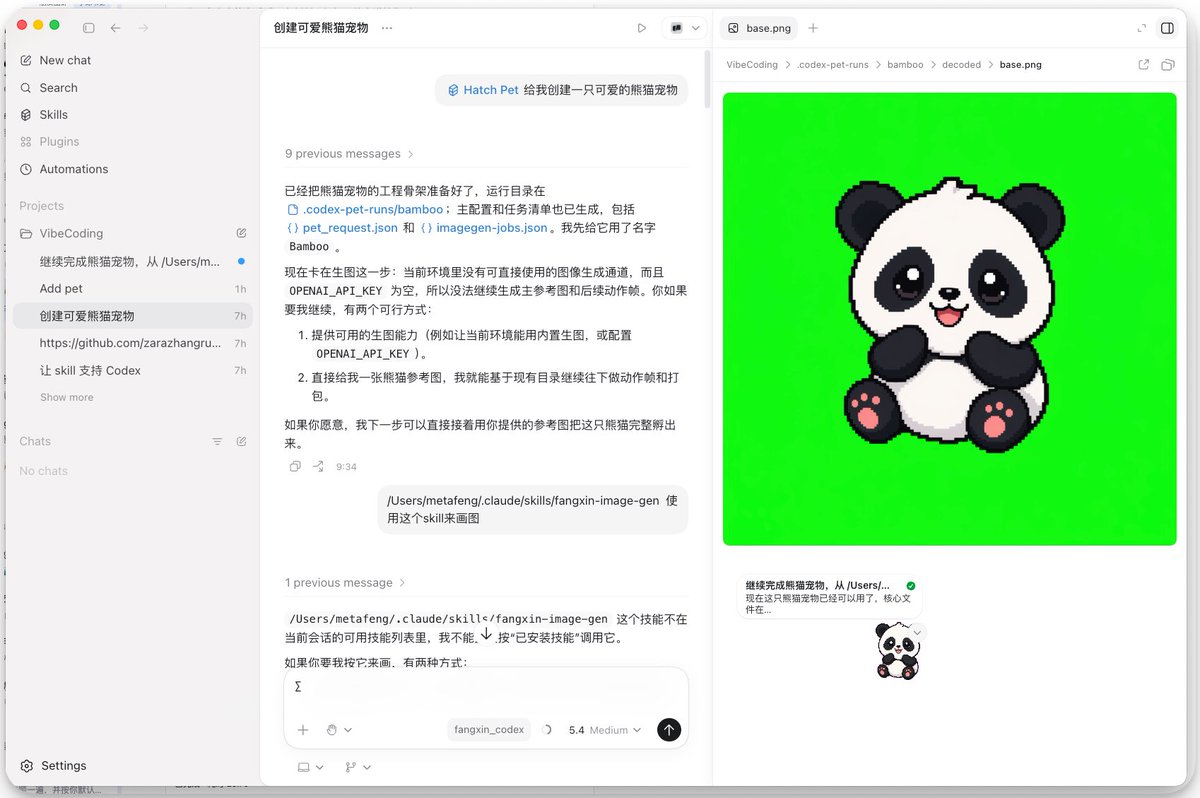
Task: Copy the assistant message
Action: 294,467
